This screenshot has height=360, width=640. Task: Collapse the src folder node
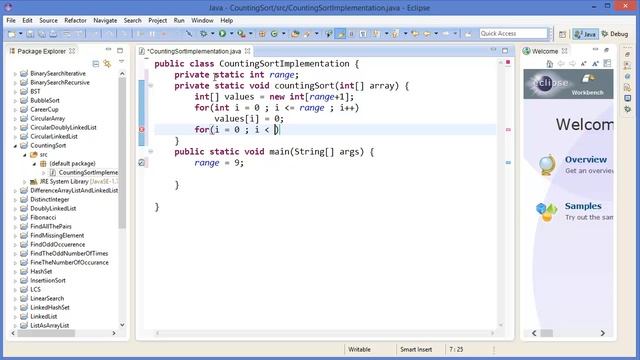click(24, 155)
